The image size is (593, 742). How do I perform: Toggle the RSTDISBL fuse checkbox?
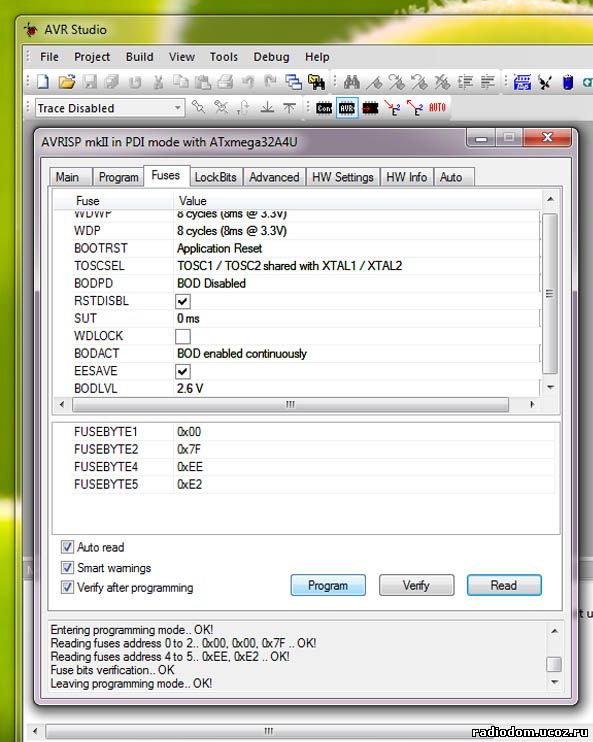[x=183, y=301]
